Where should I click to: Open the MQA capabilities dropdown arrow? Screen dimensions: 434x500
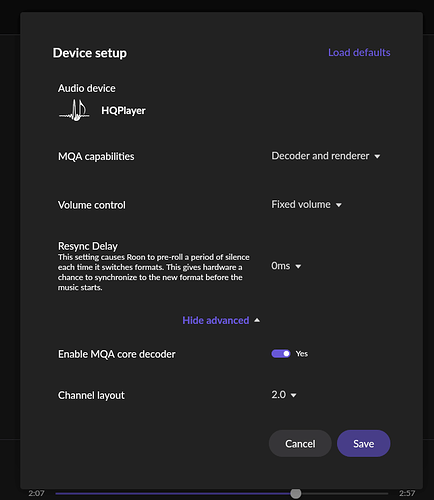coord(377,156)
